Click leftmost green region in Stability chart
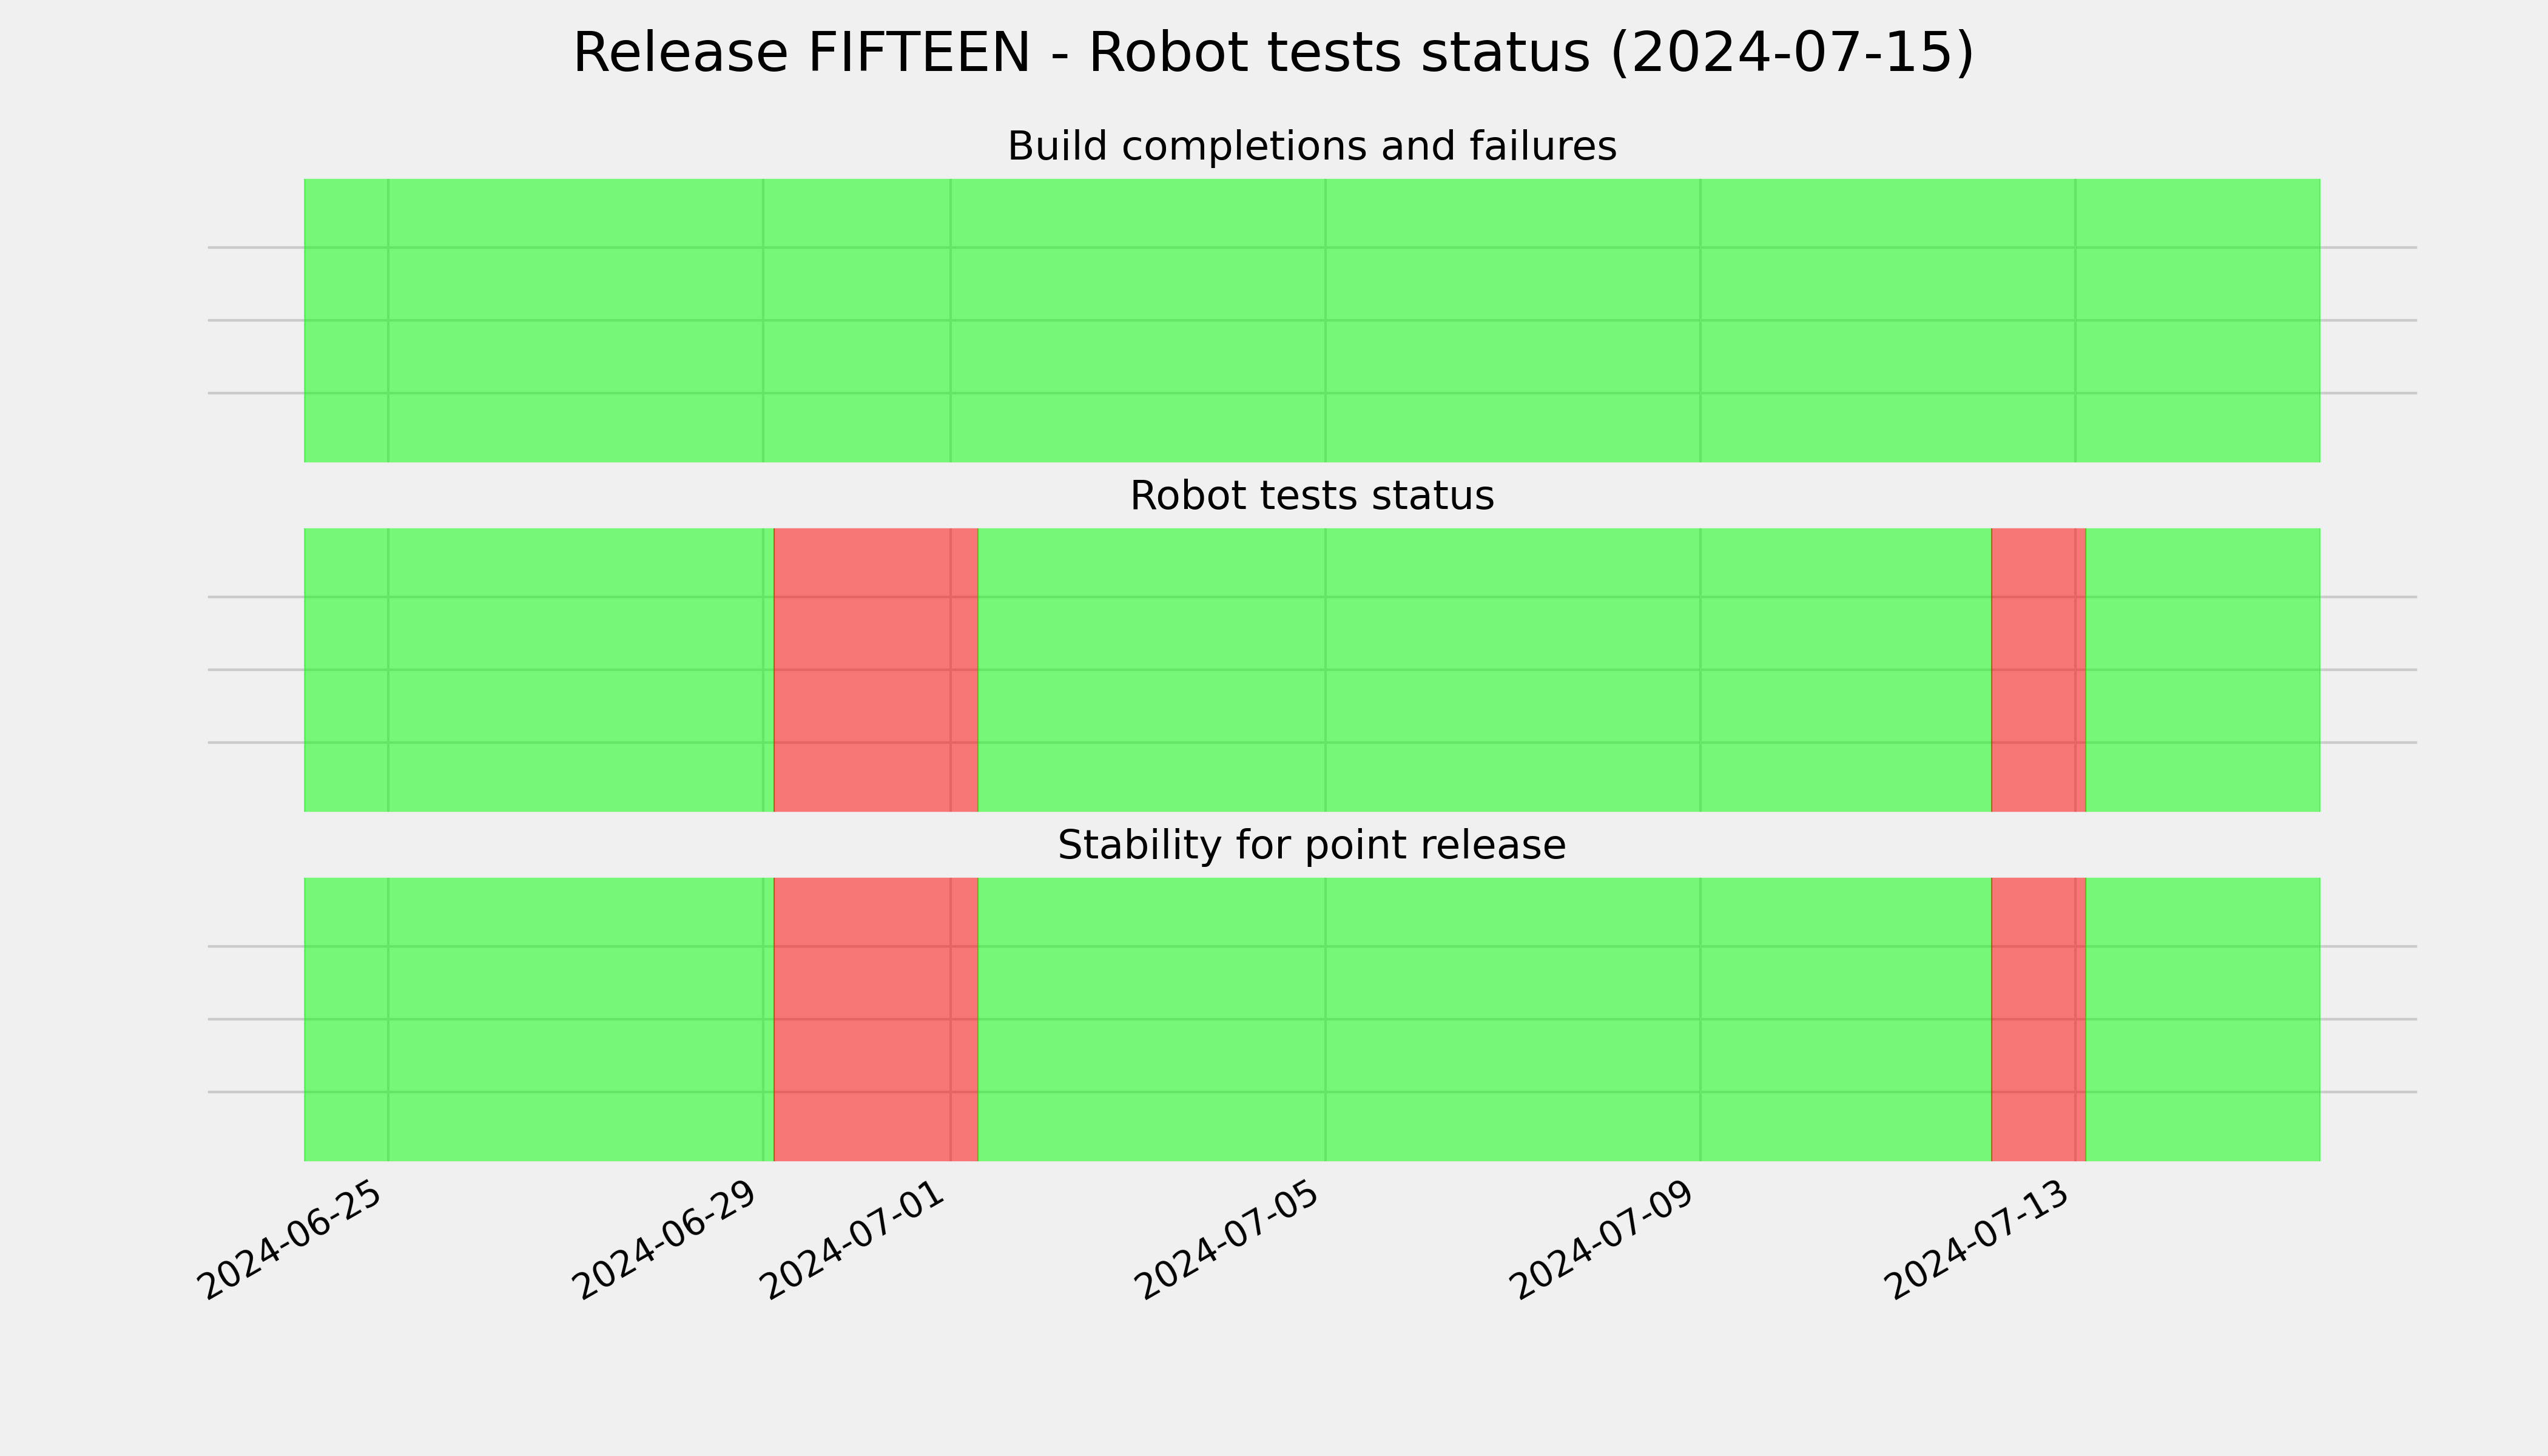Viewport: 2548px width, 1456px height. pos(539,1019)
